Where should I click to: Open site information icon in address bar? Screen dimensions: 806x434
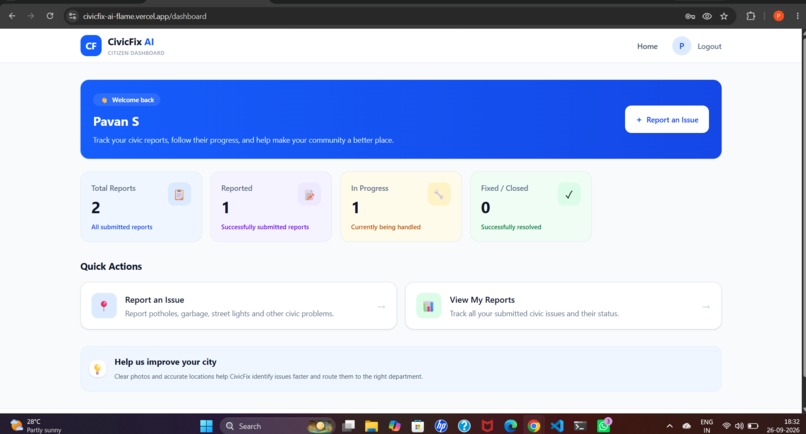(x=72, y=16)
